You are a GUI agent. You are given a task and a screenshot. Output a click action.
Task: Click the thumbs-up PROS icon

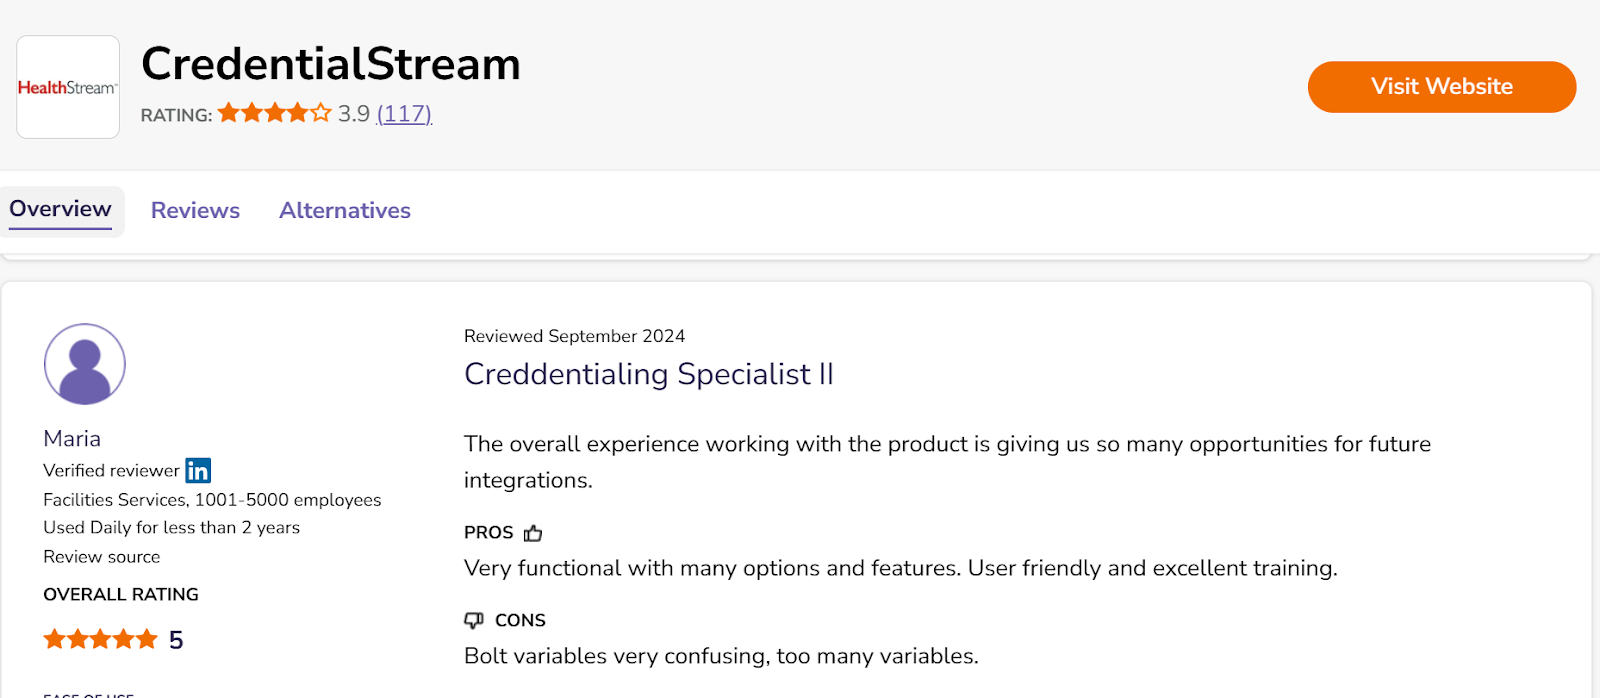point(533,533)
